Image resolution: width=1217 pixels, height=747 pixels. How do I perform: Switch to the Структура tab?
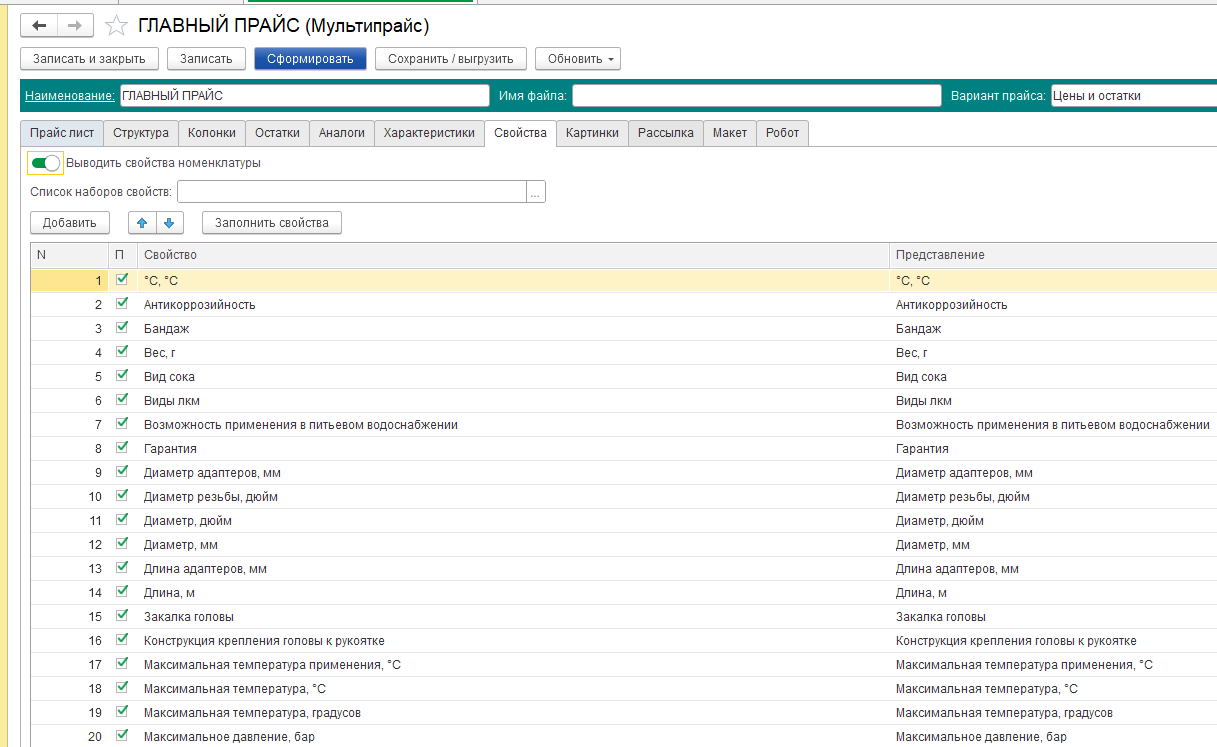(x=141, y=133)
